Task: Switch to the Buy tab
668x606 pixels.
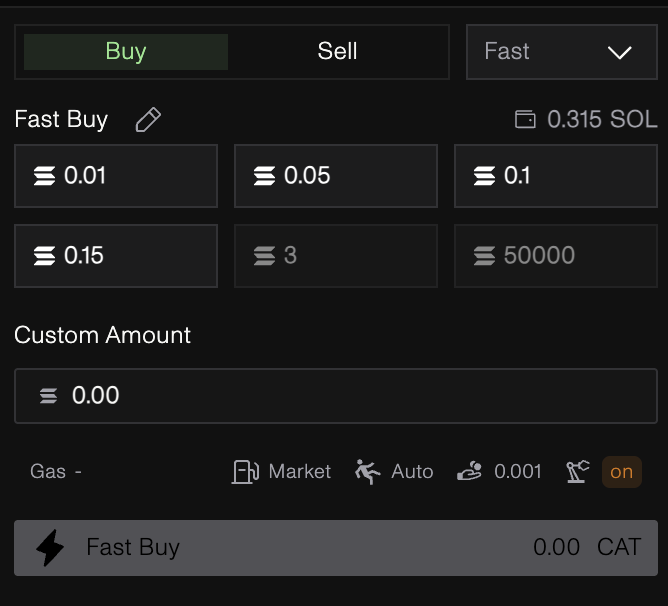Action: (126, 52)
